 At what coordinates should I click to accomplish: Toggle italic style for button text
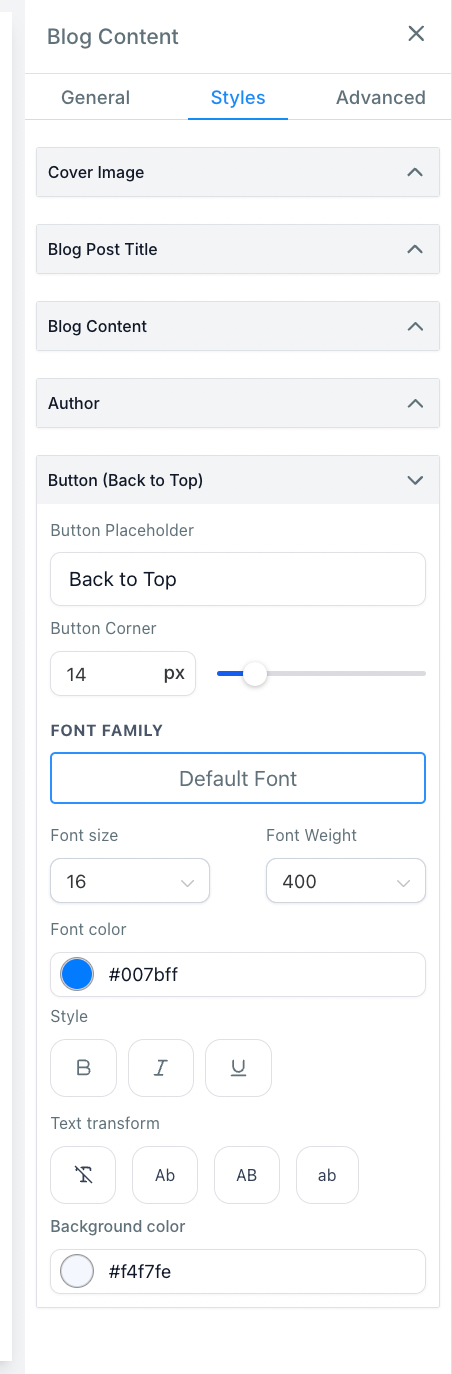coord(161,1068)
